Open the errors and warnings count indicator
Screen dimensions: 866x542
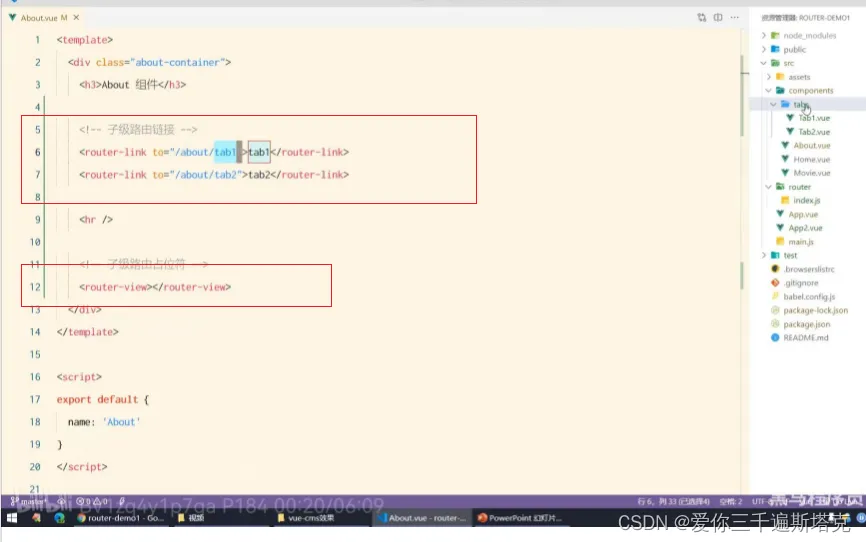tap(92, 502)
